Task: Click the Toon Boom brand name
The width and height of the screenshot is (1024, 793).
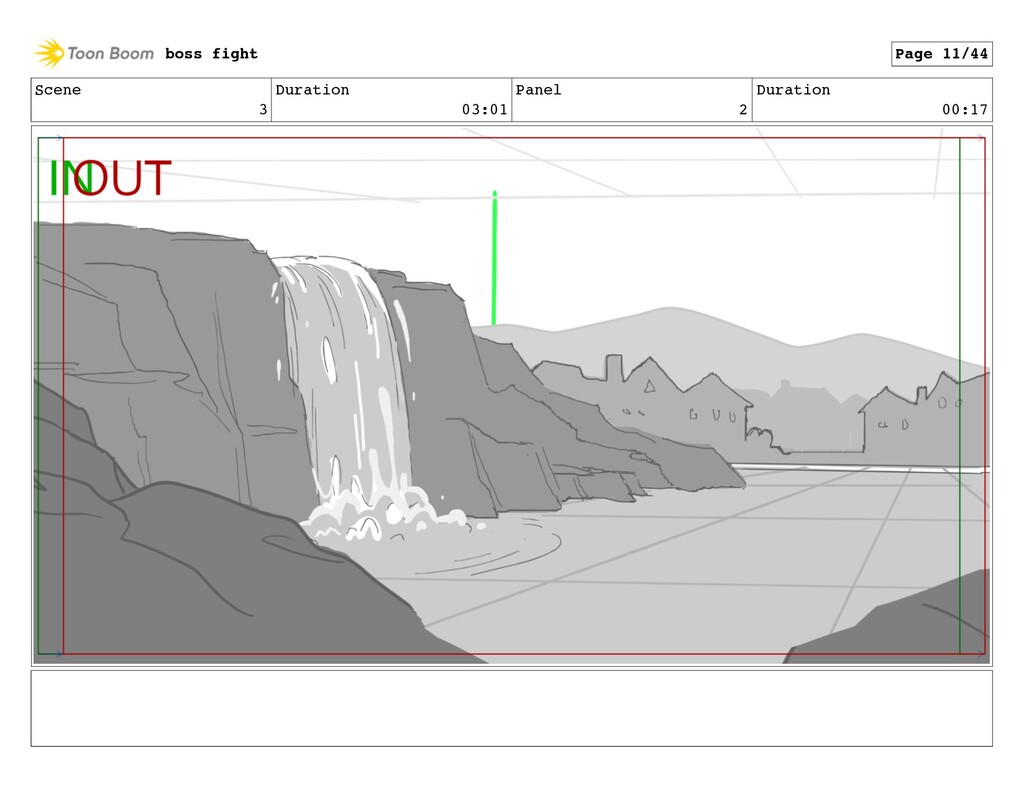Action: coord(110,54)
